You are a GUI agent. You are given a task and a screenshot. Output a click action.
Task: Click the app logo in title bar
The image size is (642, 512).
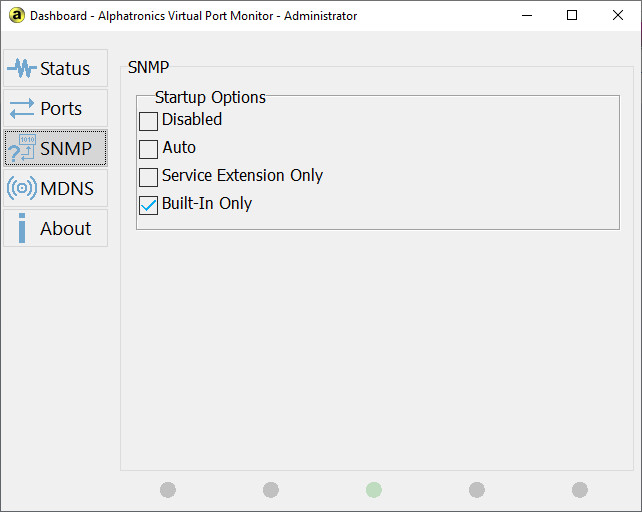click(16, 15)
